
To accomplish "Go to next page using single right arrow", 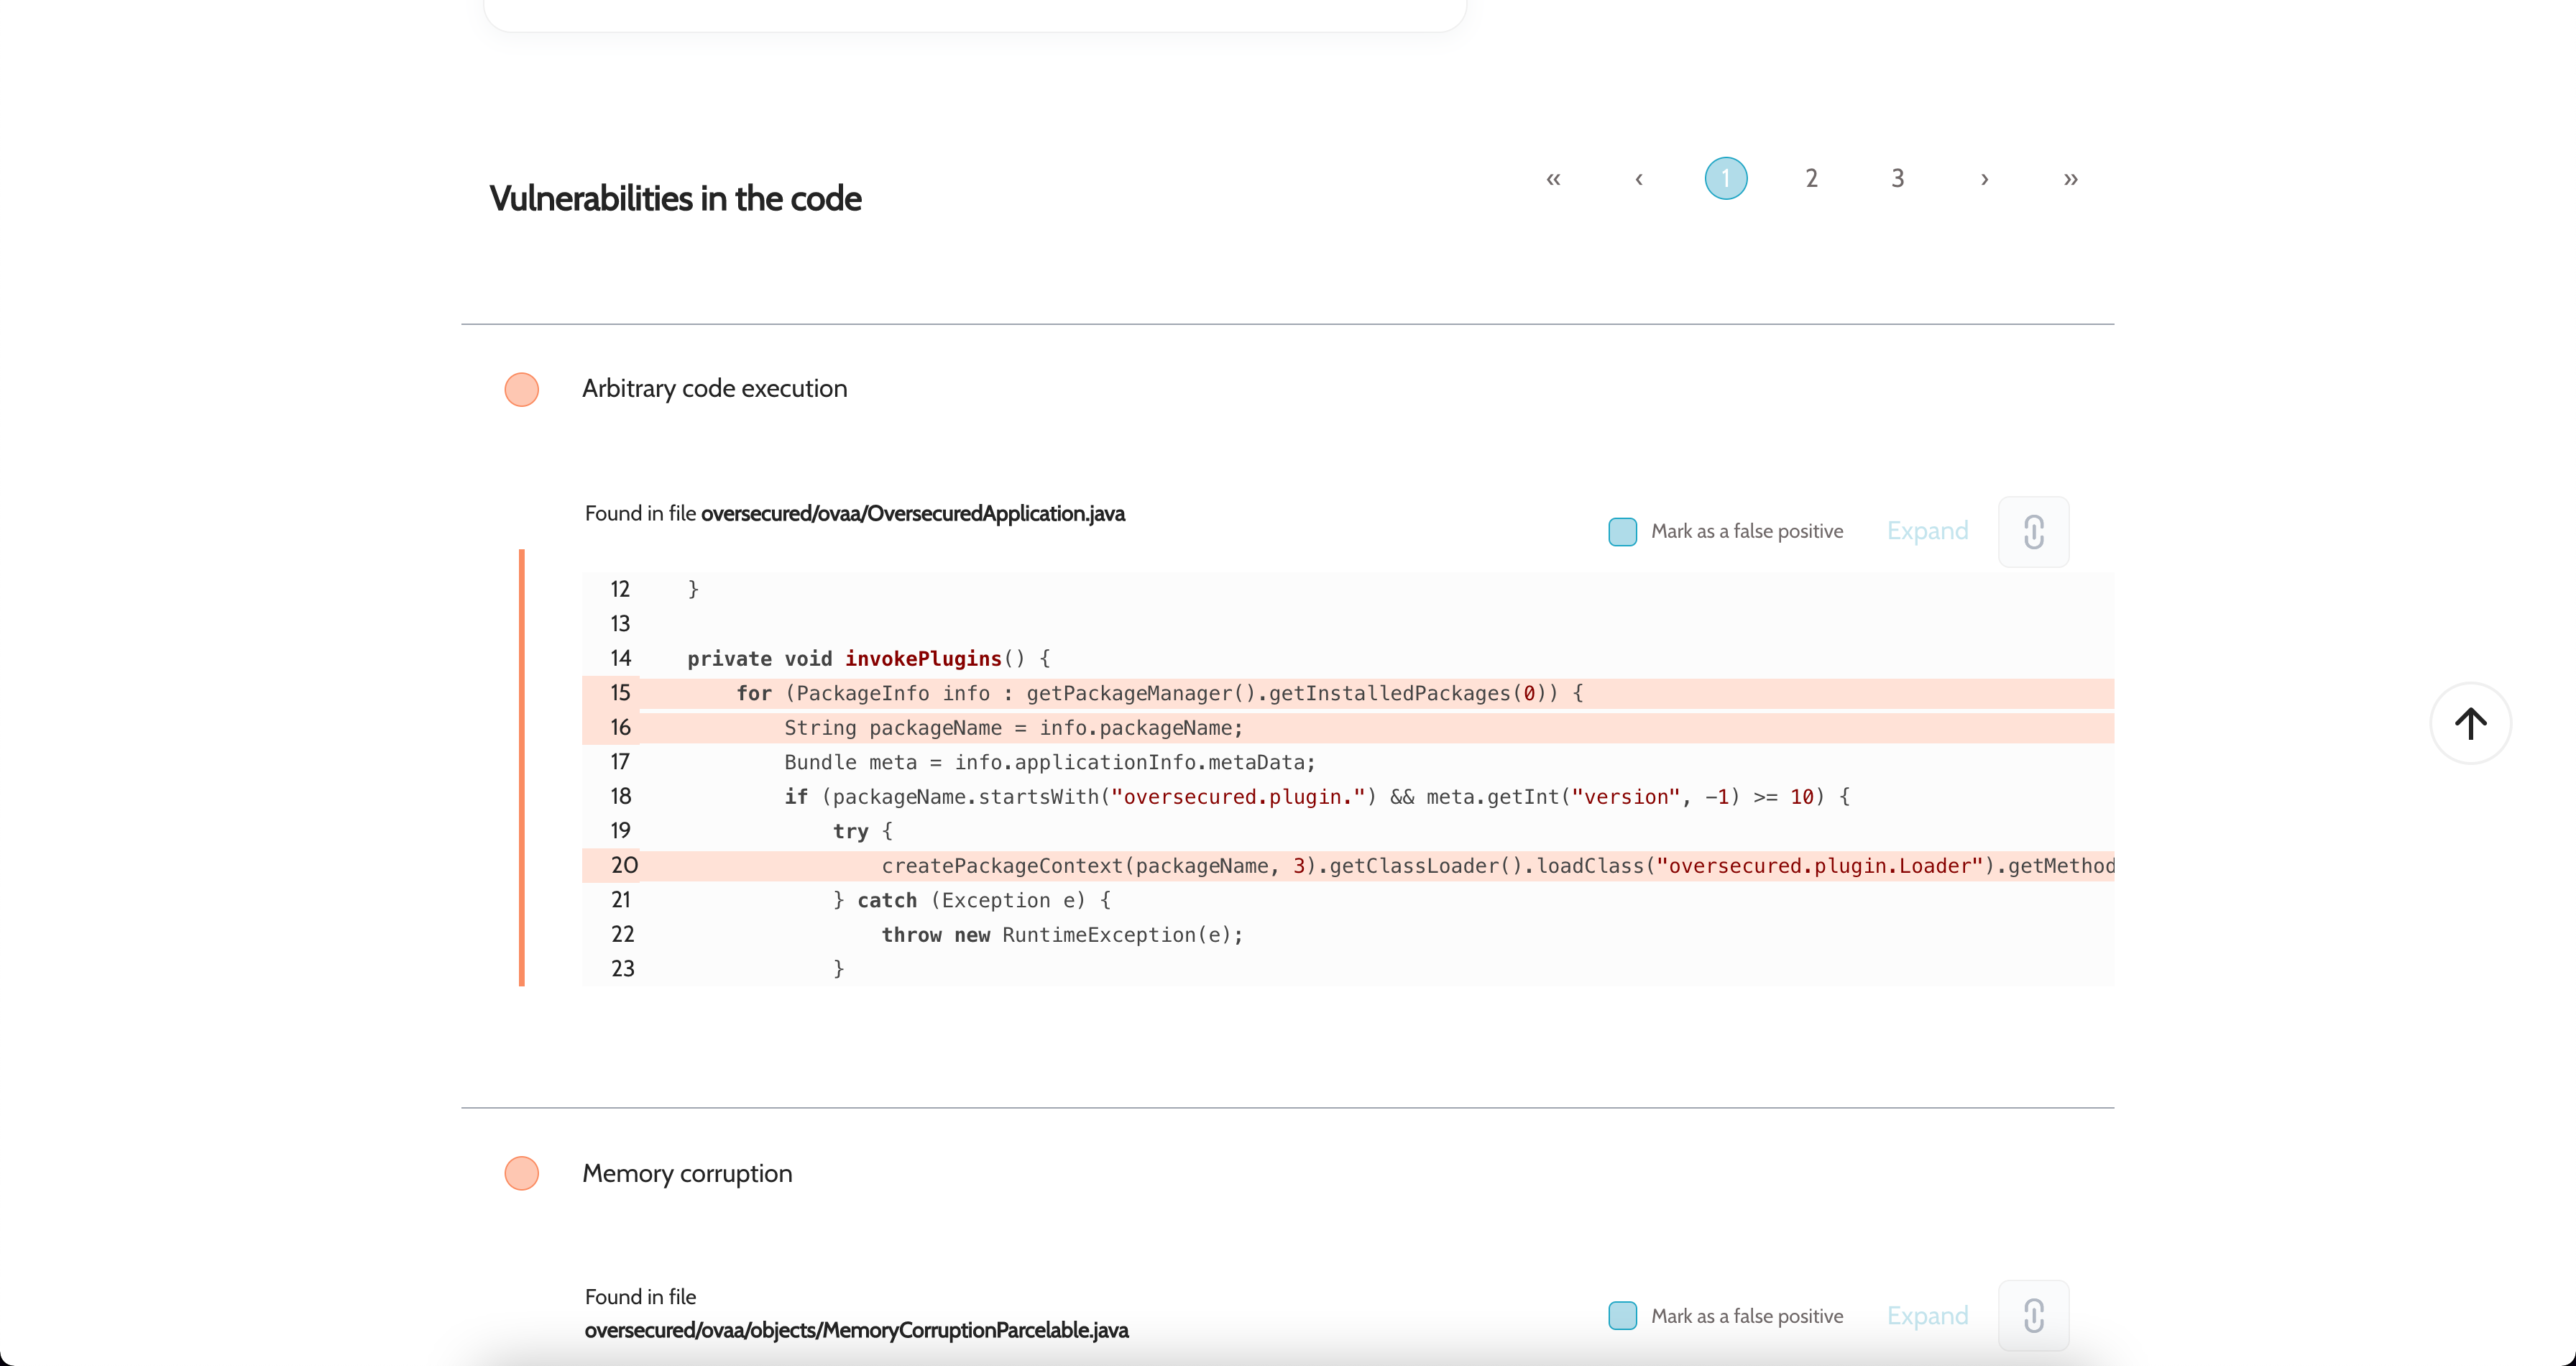I will 1984,179.
